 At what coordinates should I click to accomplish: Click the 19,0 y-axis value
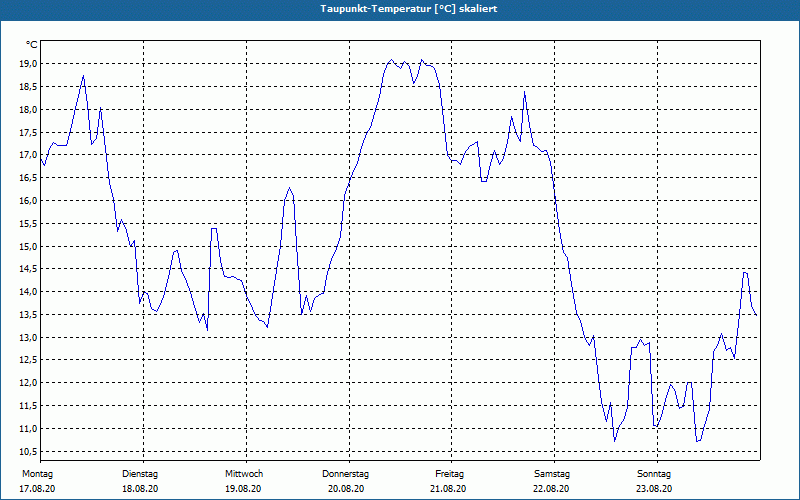pyautogui.click(x=29, y=64)
